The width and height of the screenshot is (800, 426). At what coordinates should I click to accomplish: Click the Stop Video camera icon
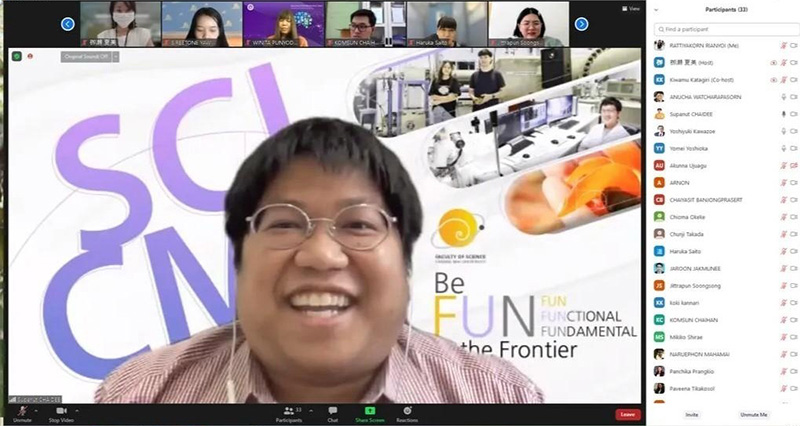click(62, 411)
